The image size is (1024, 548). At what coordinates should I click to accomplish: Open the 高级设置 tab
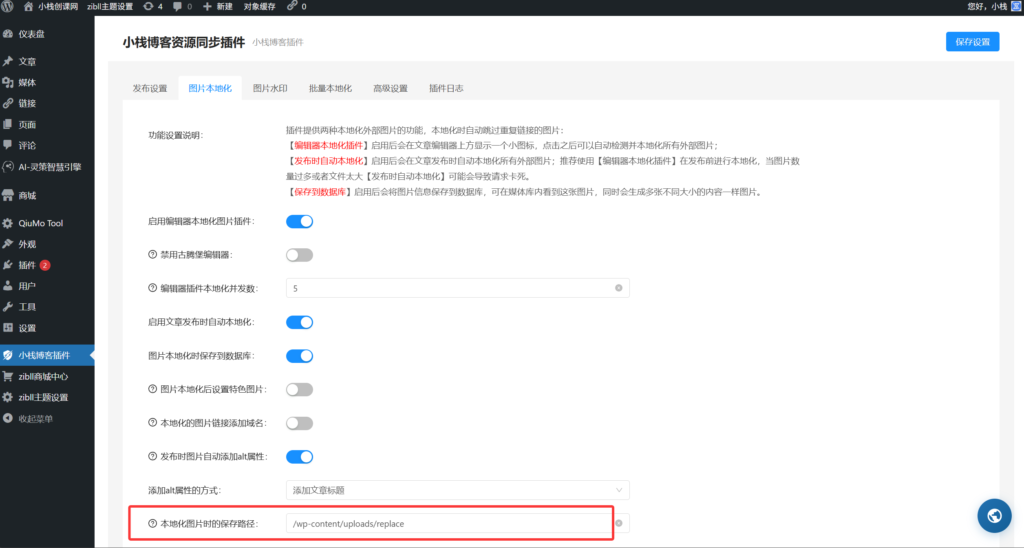click(390, 88)
